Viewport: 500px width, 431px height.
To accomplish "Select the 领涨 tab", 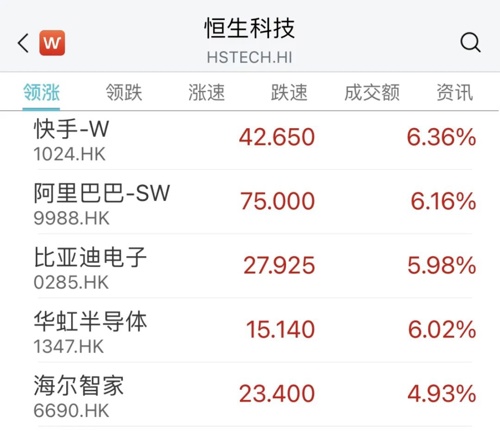I will [x=41, y=92].
